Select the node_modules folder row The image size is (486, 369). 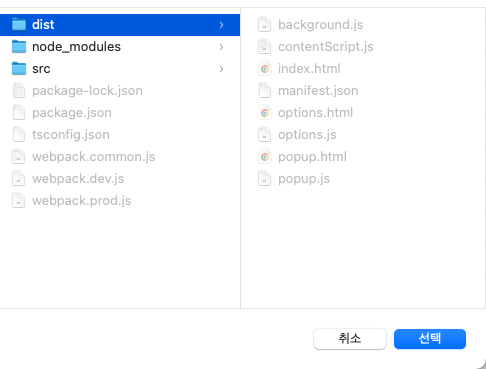[x=120, y=47]
